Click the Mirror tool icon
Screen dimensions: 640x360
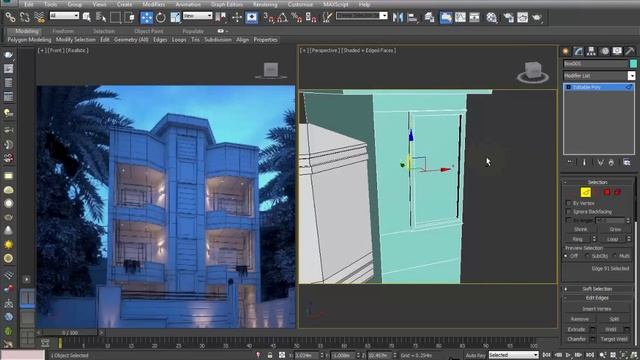tap(398, 17)
